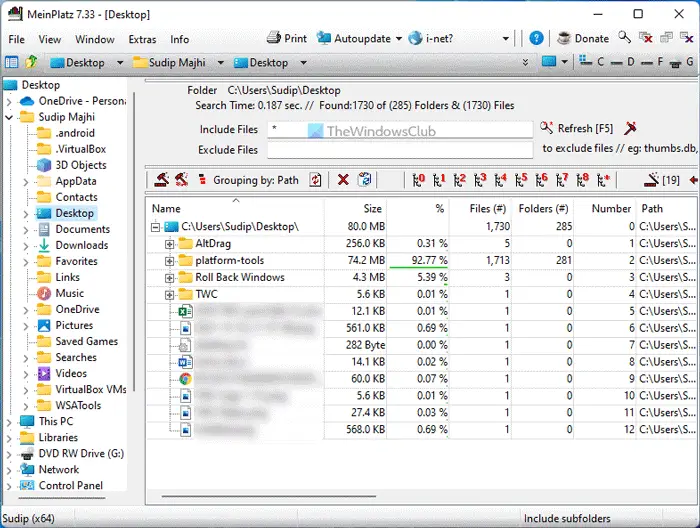This screenshot has height=528, width=700.
Task: Click the Sudip Majhi breadcrumb folder
Action: point(170,62)
